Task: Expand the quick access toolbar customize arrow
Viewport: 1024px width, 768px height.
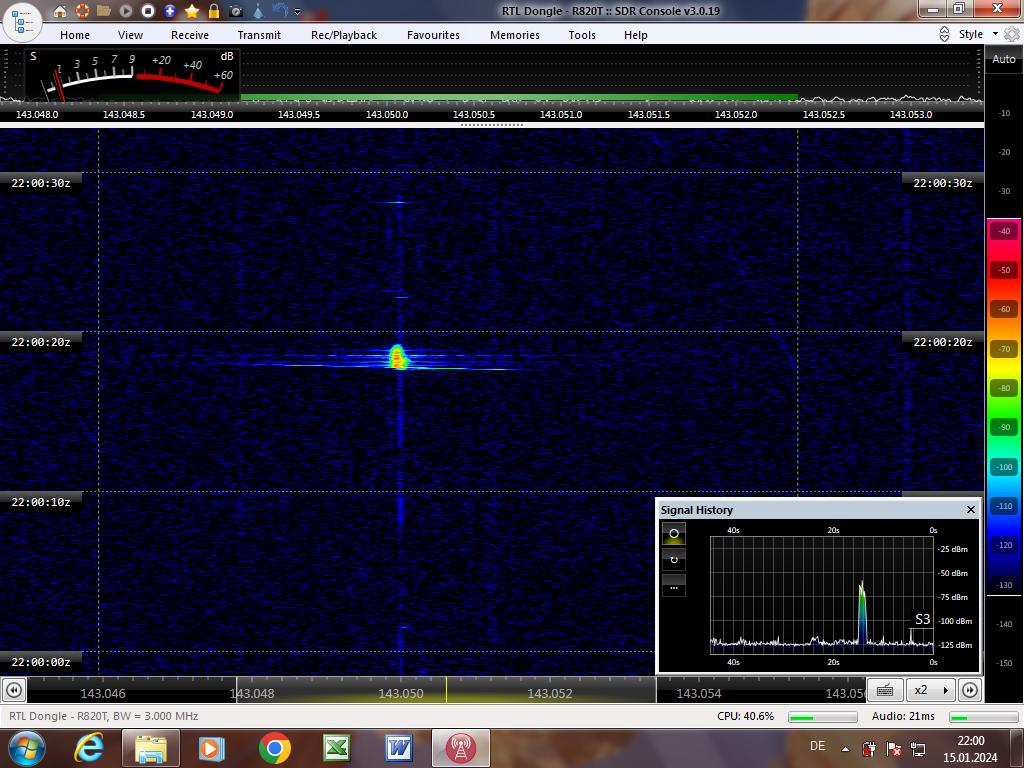Action: (298, 12)
